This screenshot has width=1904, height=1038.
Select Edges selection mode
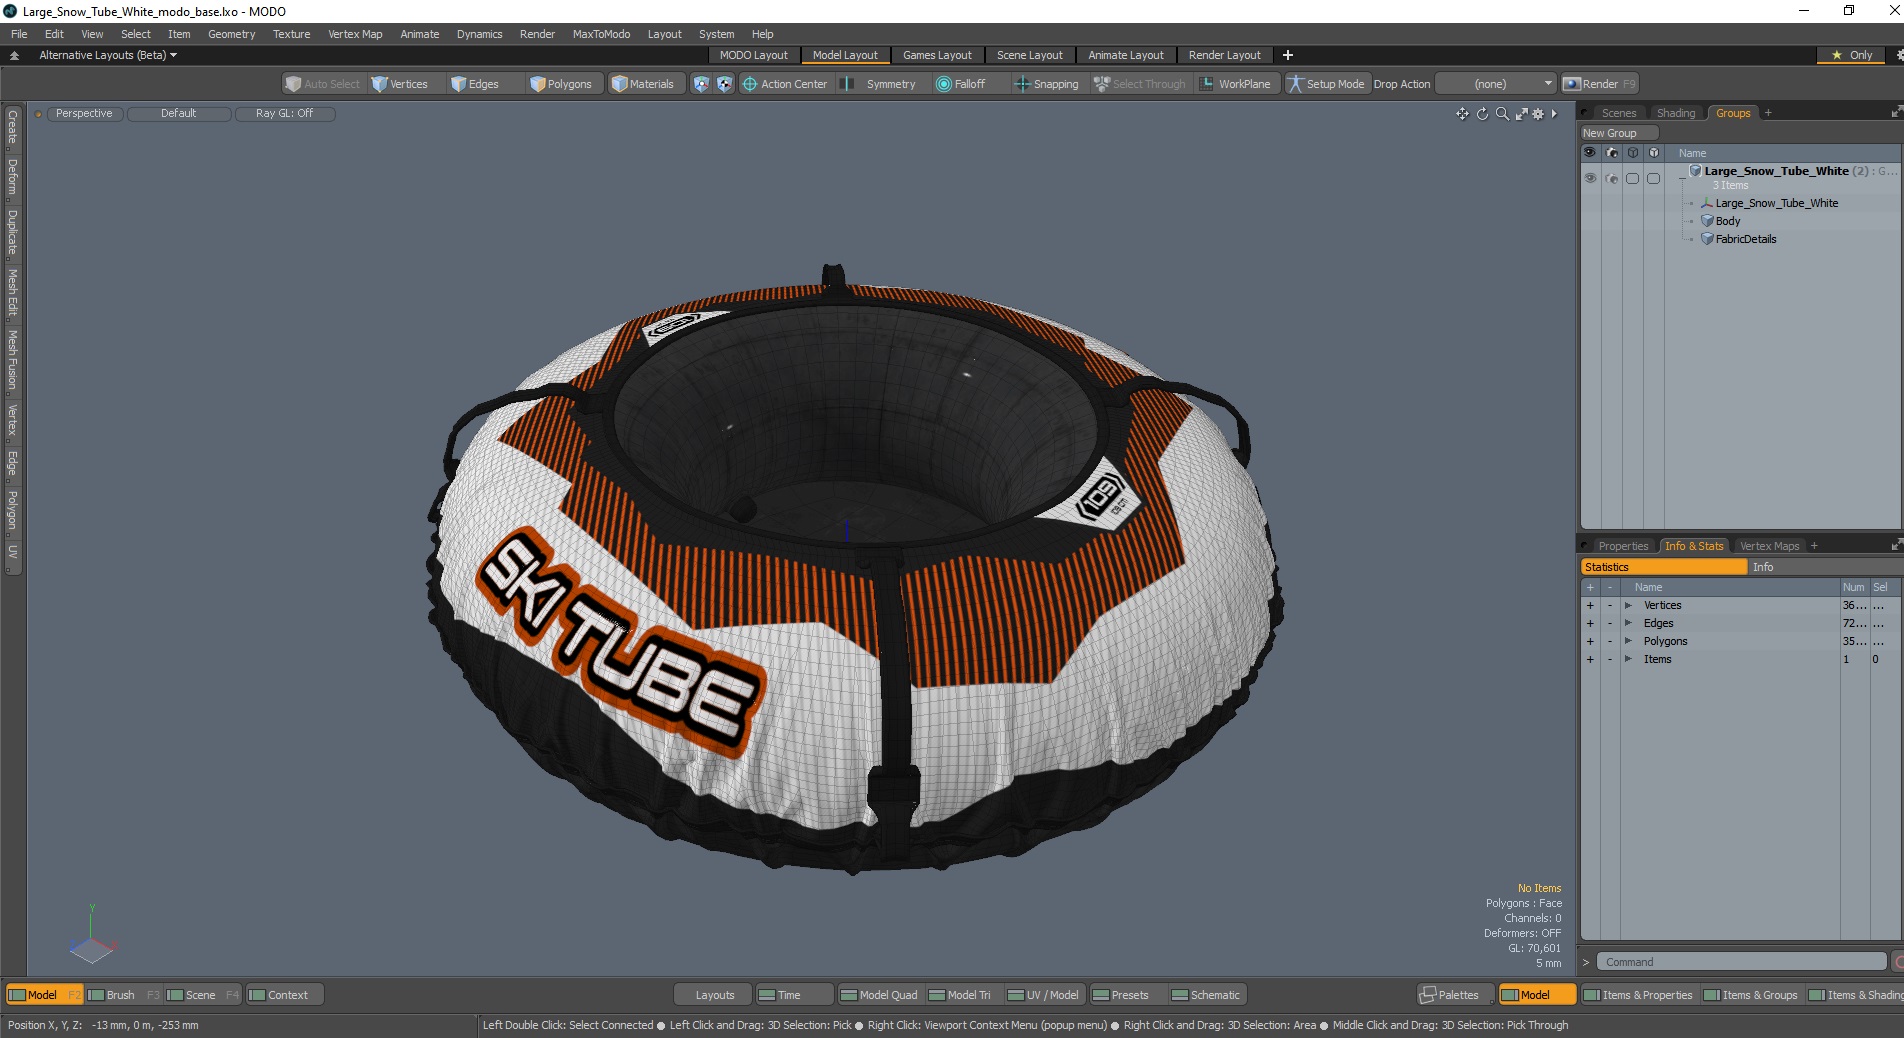pyautogui.click(x=475, y=84)
